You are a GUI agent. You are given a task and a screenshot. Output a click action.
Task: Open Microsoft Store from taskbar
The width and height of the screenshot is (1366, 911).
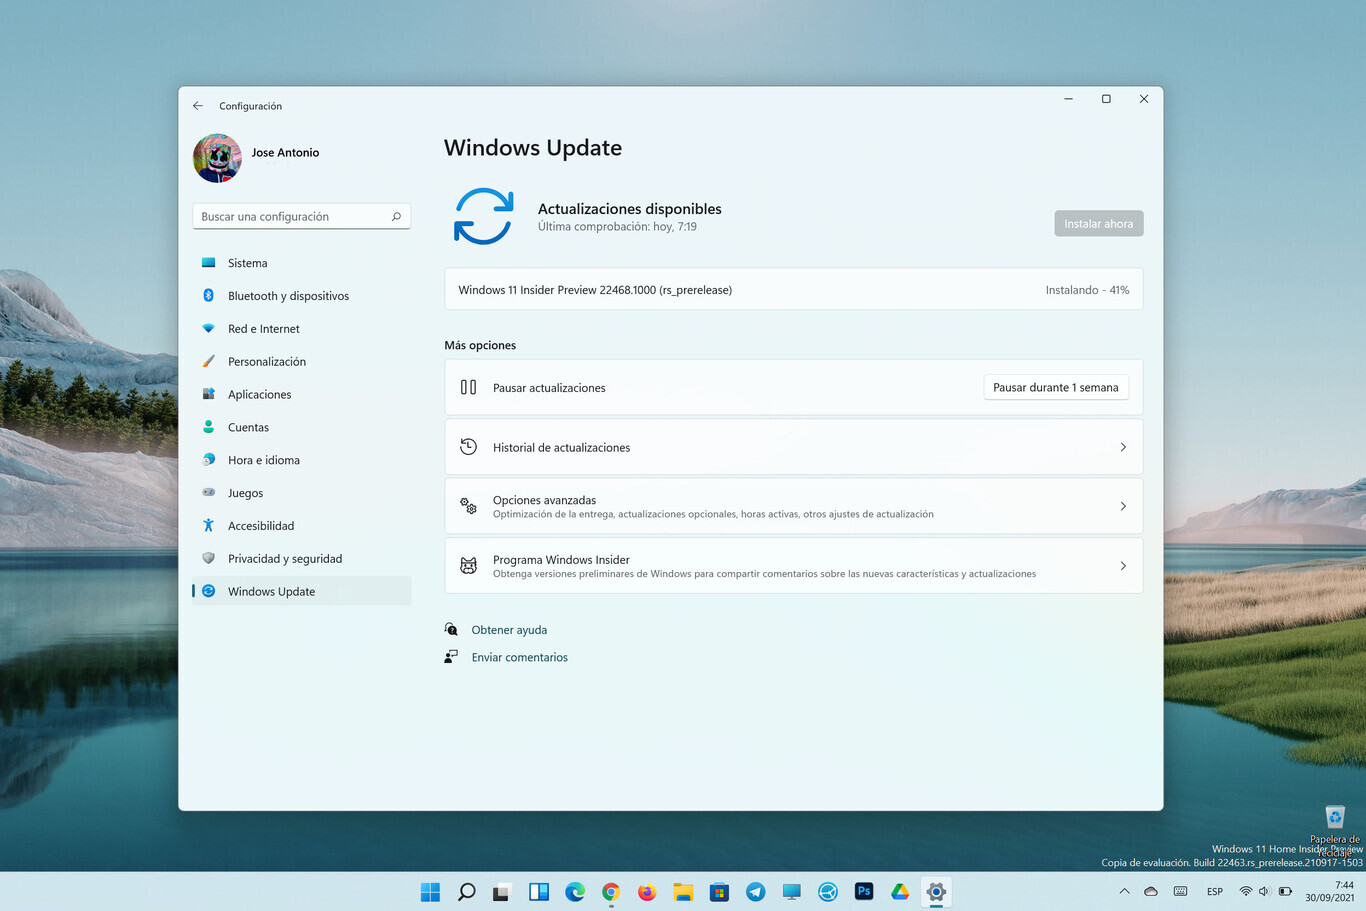pyautogui.click(x=719, y=892)
